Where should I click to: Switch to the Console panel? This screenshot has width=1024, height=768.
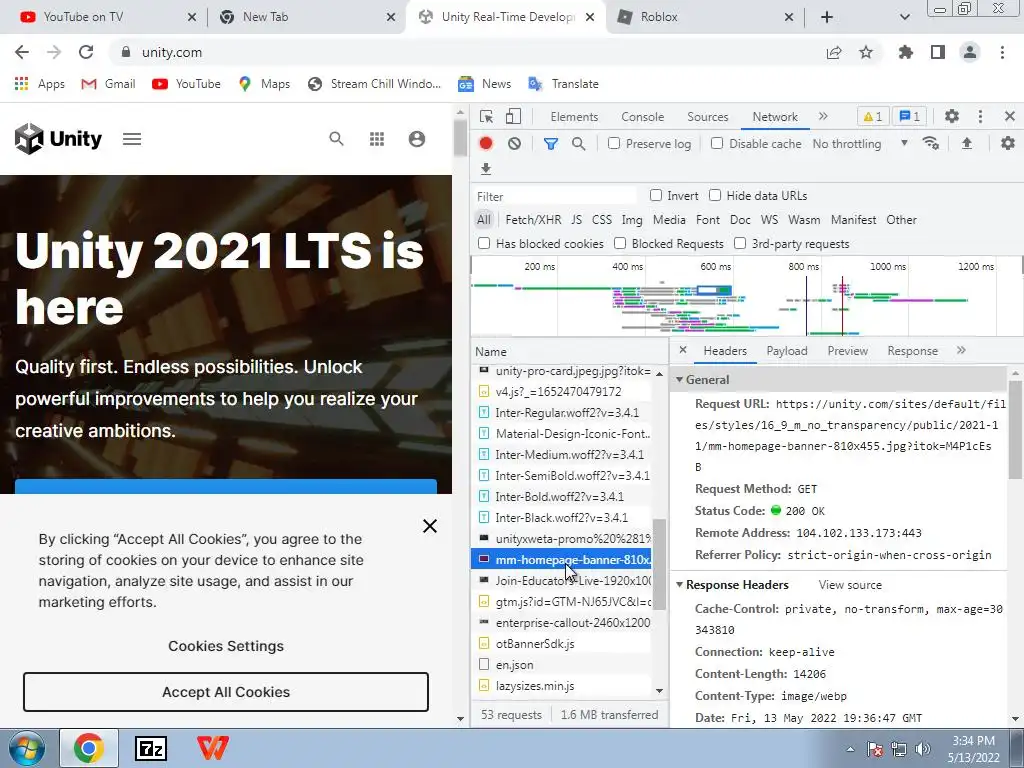[643, 117]
